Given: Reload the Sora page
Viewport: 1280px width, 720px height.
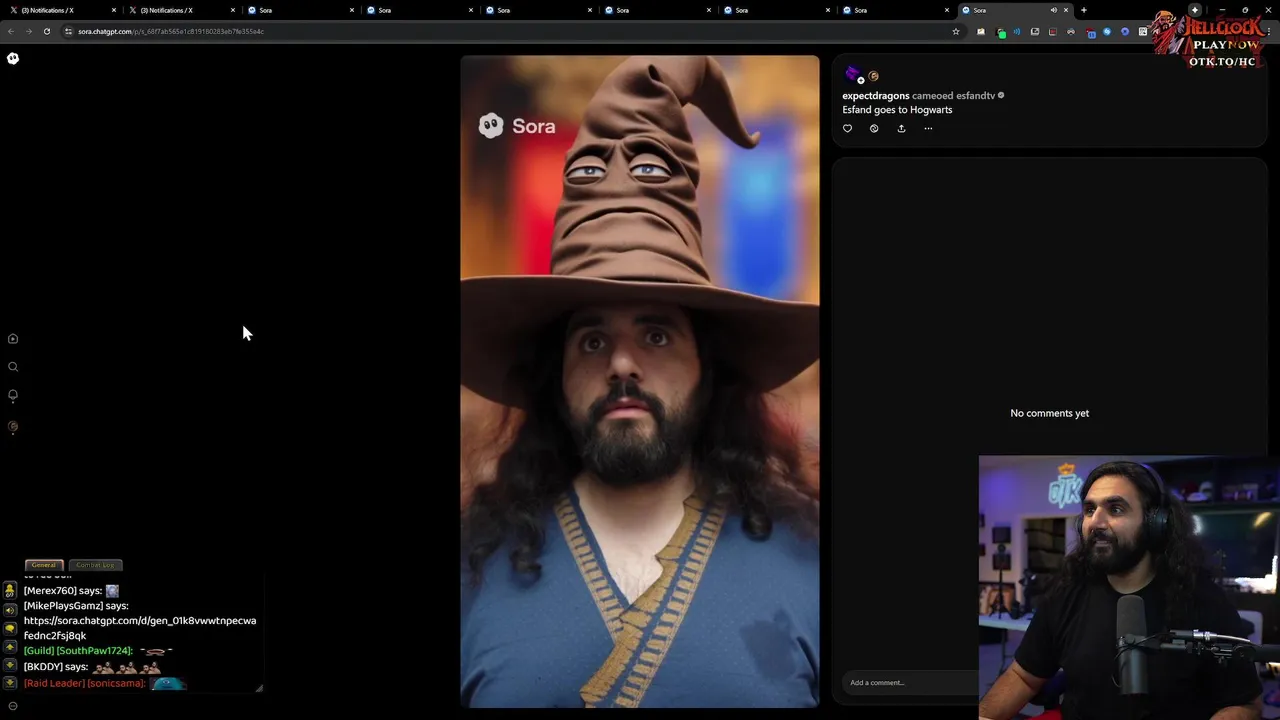Looking at the screenshot, I should coord(46,31).
